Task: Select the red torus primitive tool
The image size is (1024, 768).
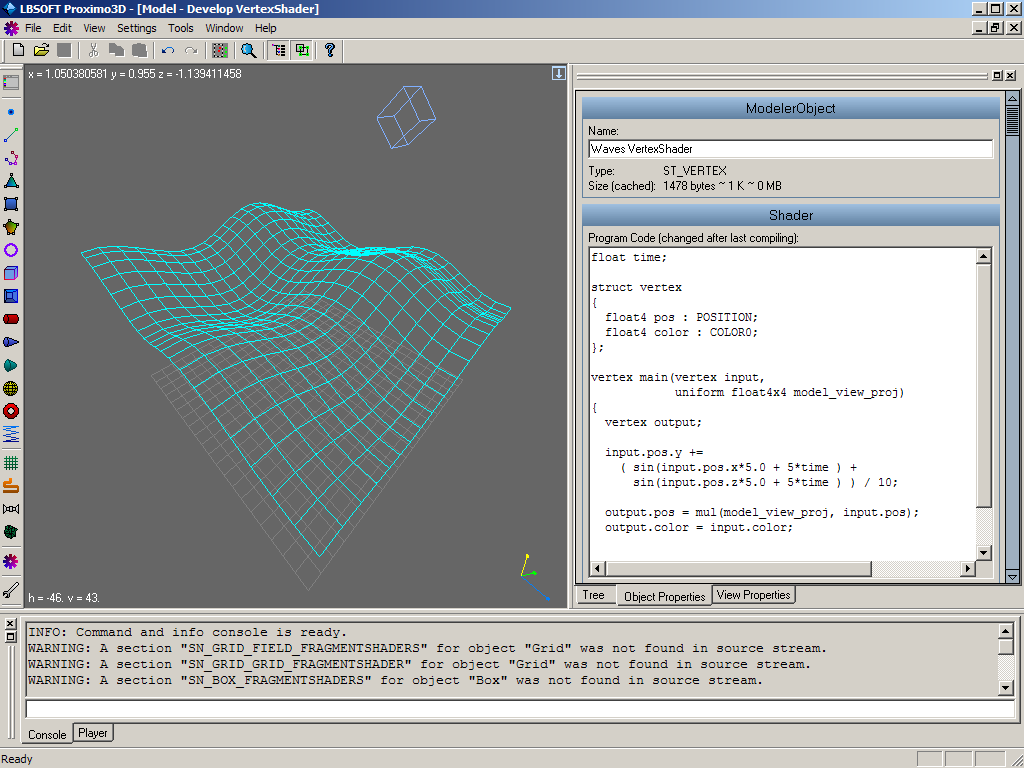Action: tap(11, 411)
